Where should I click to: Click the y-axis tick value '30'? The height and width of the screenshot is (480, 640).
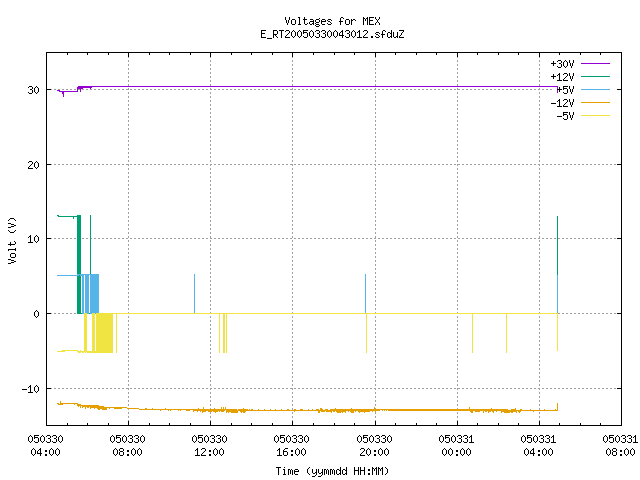pyautogui.click(x=33, y=90)
